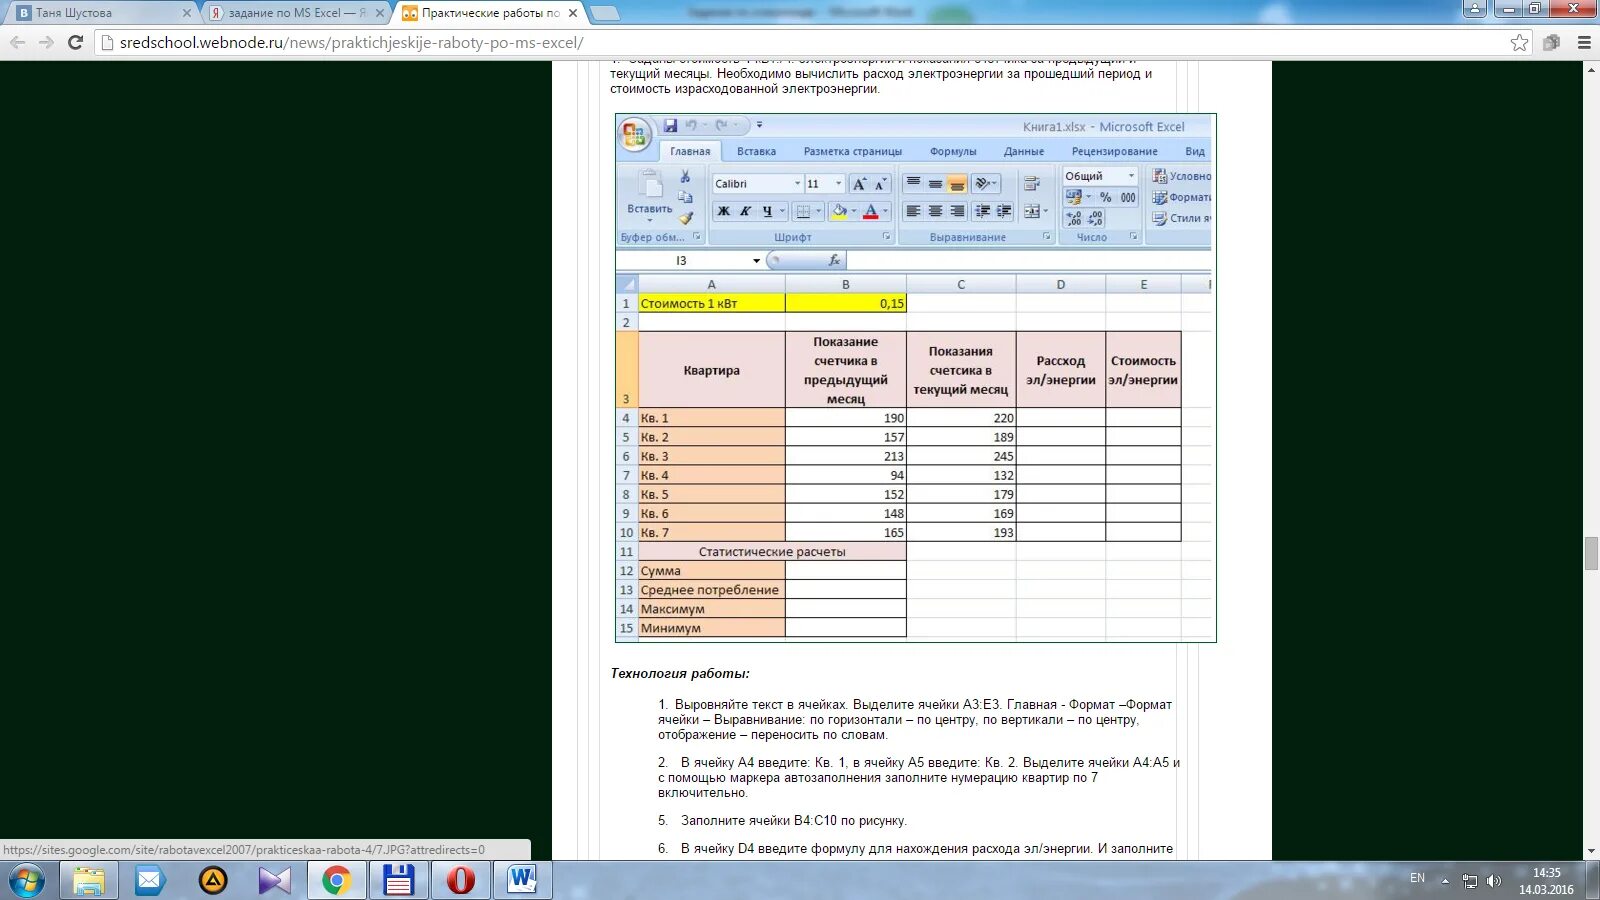Switch to the Таня Шустова browser tab
Screen dimensions: 1600x900
point(102,13)
